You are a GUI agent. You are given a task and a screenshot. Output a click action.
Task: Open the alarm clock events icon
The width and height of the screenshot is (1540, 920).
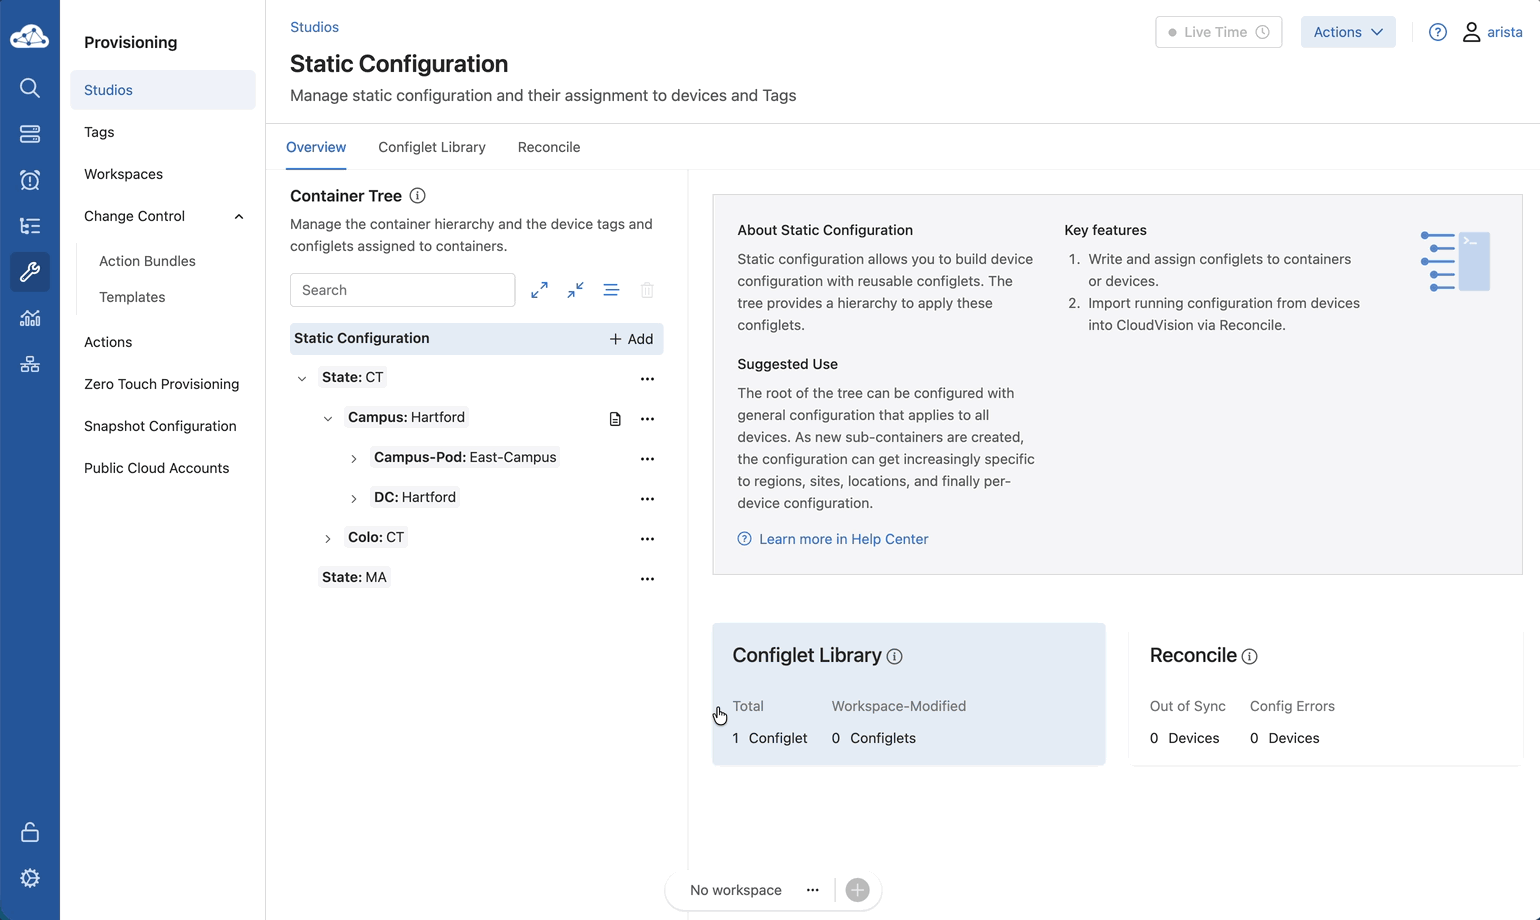pos(30,180)
